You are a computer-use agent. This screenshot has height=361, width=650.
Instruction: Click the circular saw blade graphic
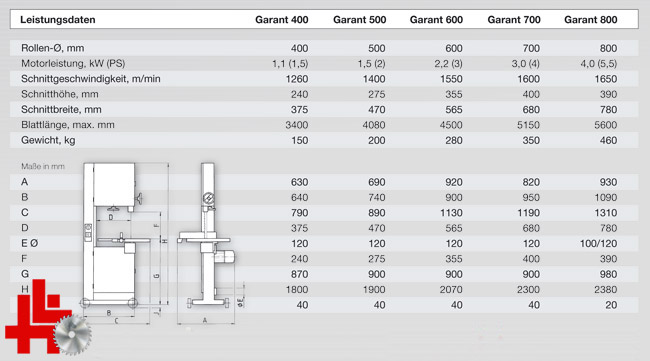(73, 335)
